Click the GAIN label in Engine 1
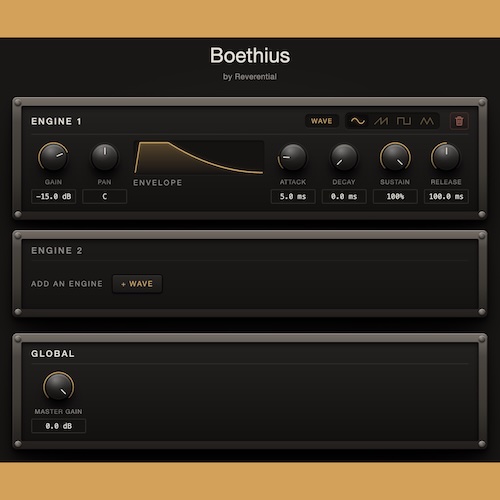The width and height of the screenshot is (500, 500). pos(53,182)
